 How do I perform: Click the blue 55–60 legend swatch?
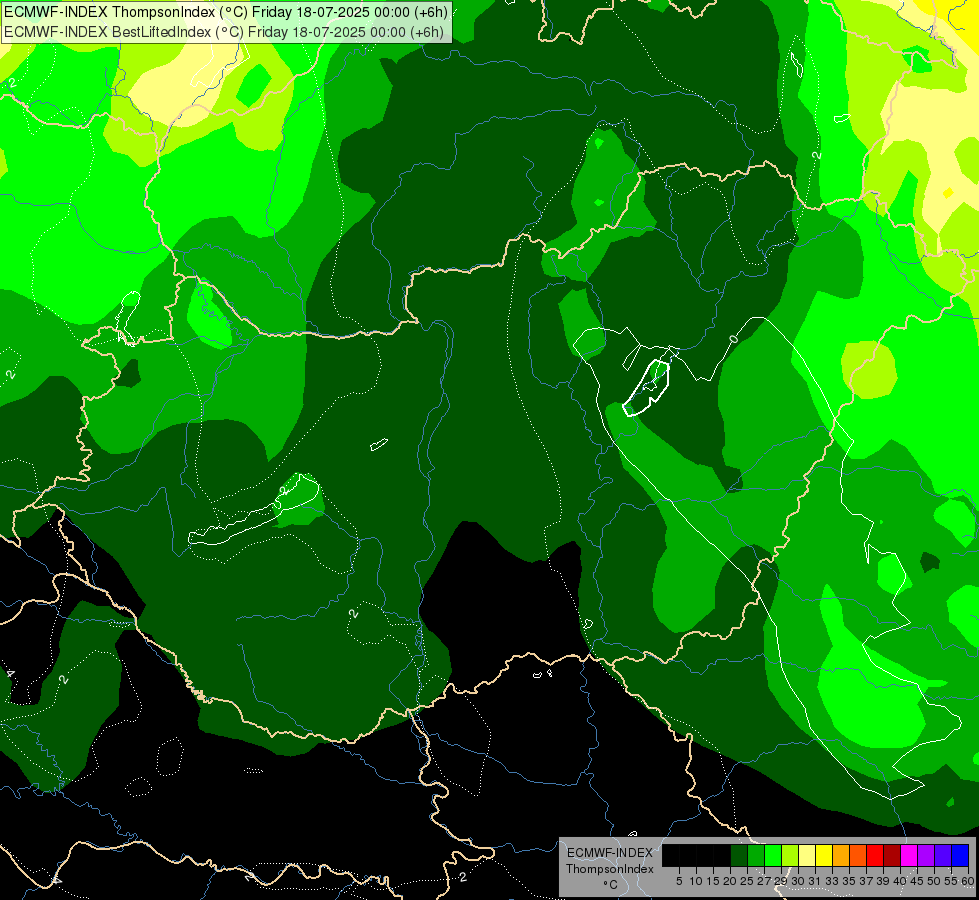(x=960, y=855)
